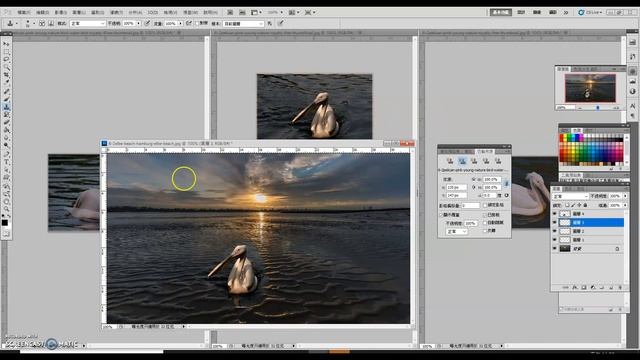The image size is (640, 360).
Task: Select the Clone Stamp tool in the toolbox
Action: pos(6,107)
